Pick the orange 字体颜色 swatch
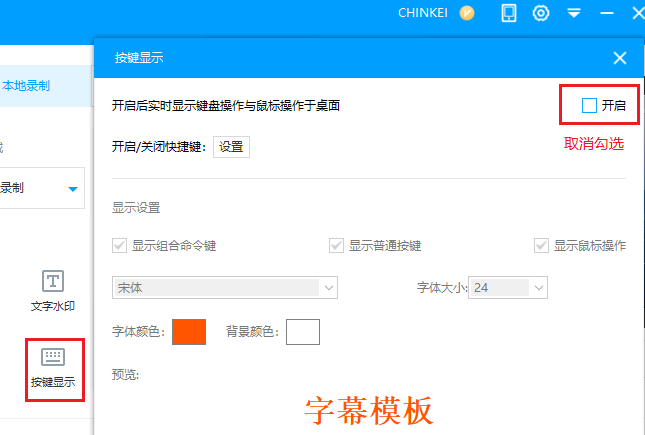The image size is (645, 435). (189, 331)
